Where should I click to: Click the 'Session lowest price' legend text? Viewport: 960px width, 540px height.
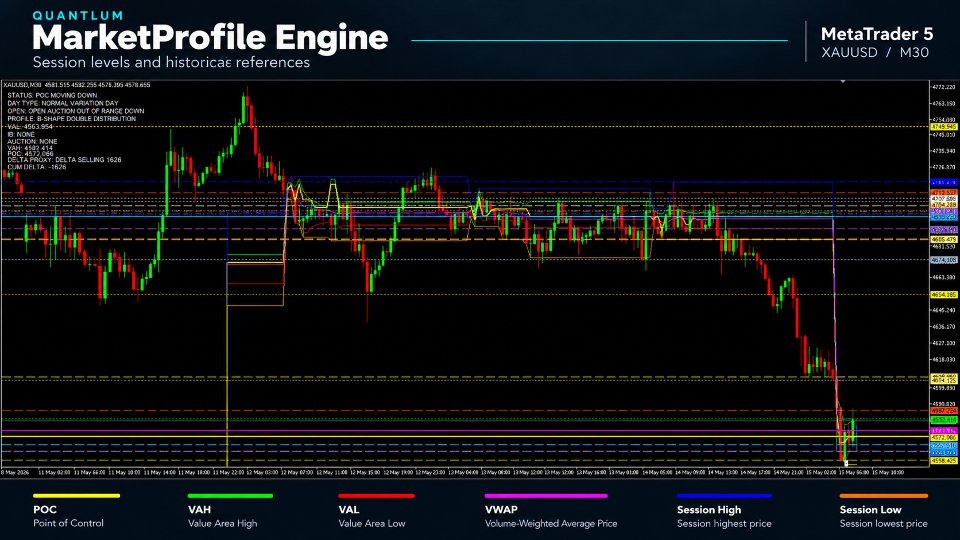[x=883, y=523]
